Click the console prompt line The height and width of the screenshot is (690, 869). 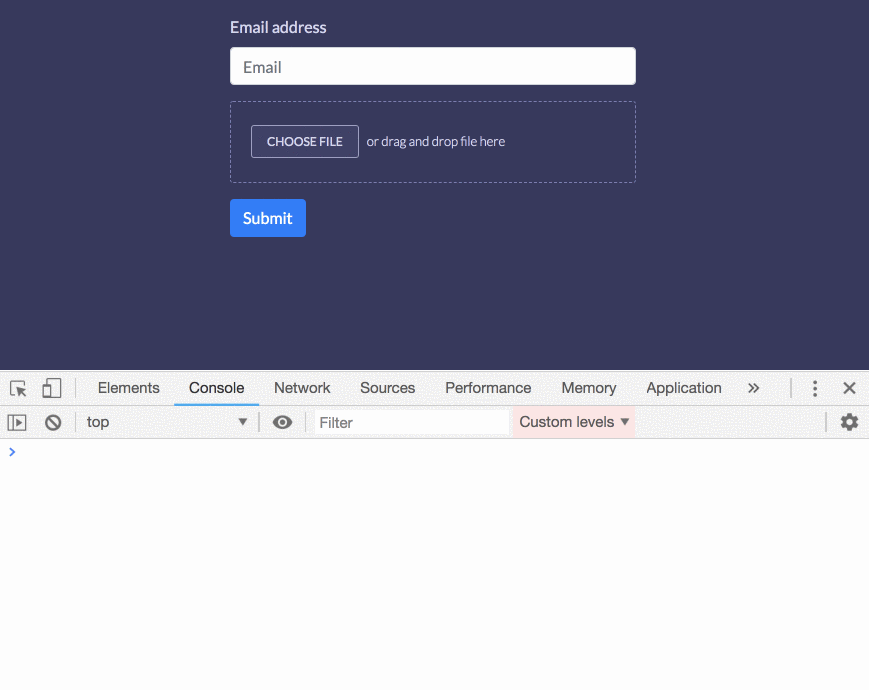pos(434,452)
